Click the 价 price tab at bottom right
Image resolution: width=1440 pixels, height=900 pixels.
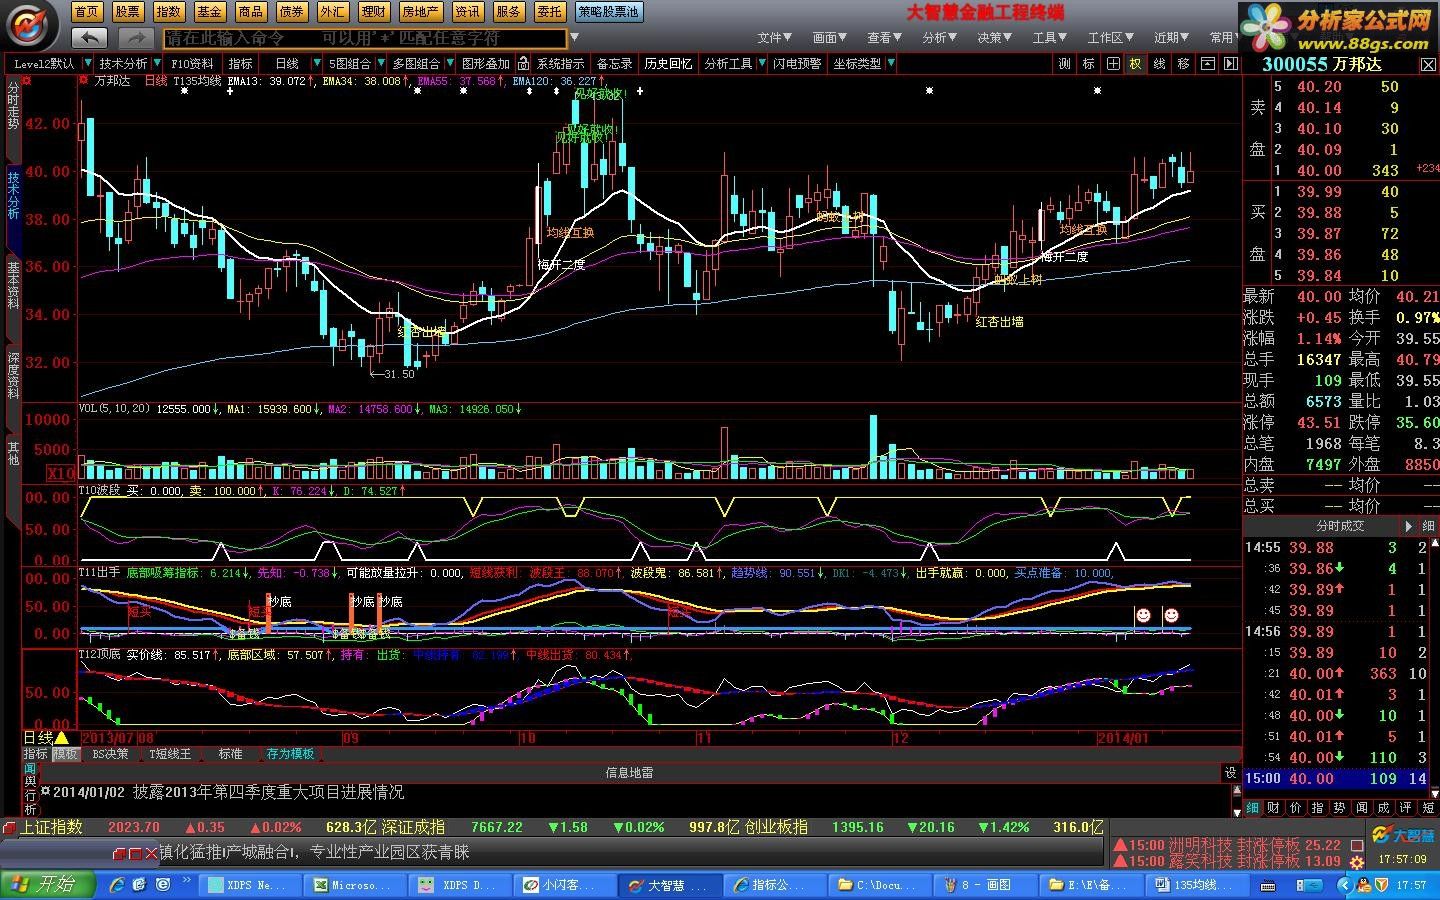[1295, 807]
